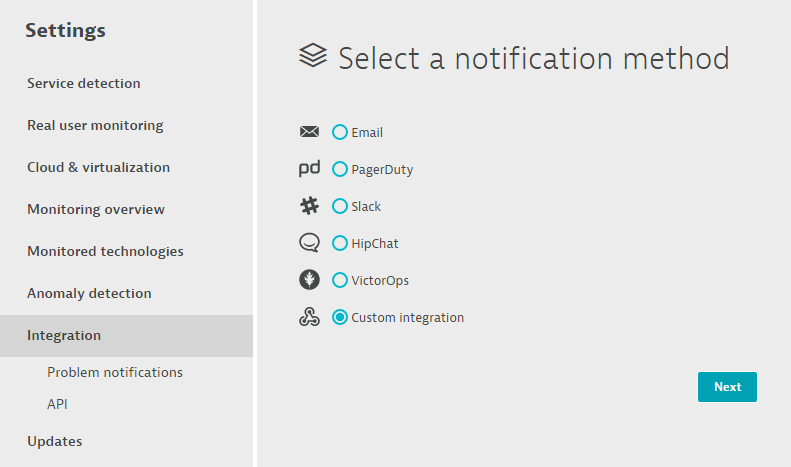Open Problem notifications settings
The width and height of the screenshot is (791, 467).
tap(115, 372)
